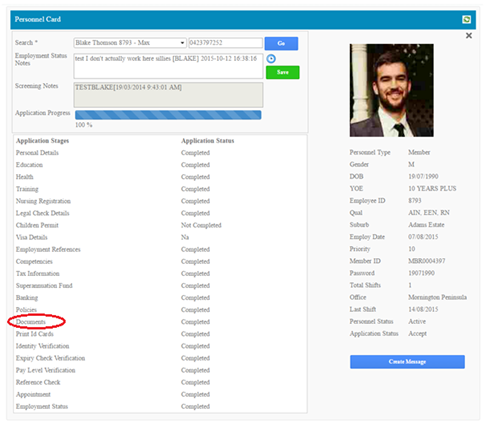Click the blue Go button
The height and width of the screenshot is (423, 485).
[x=281, y=43]
